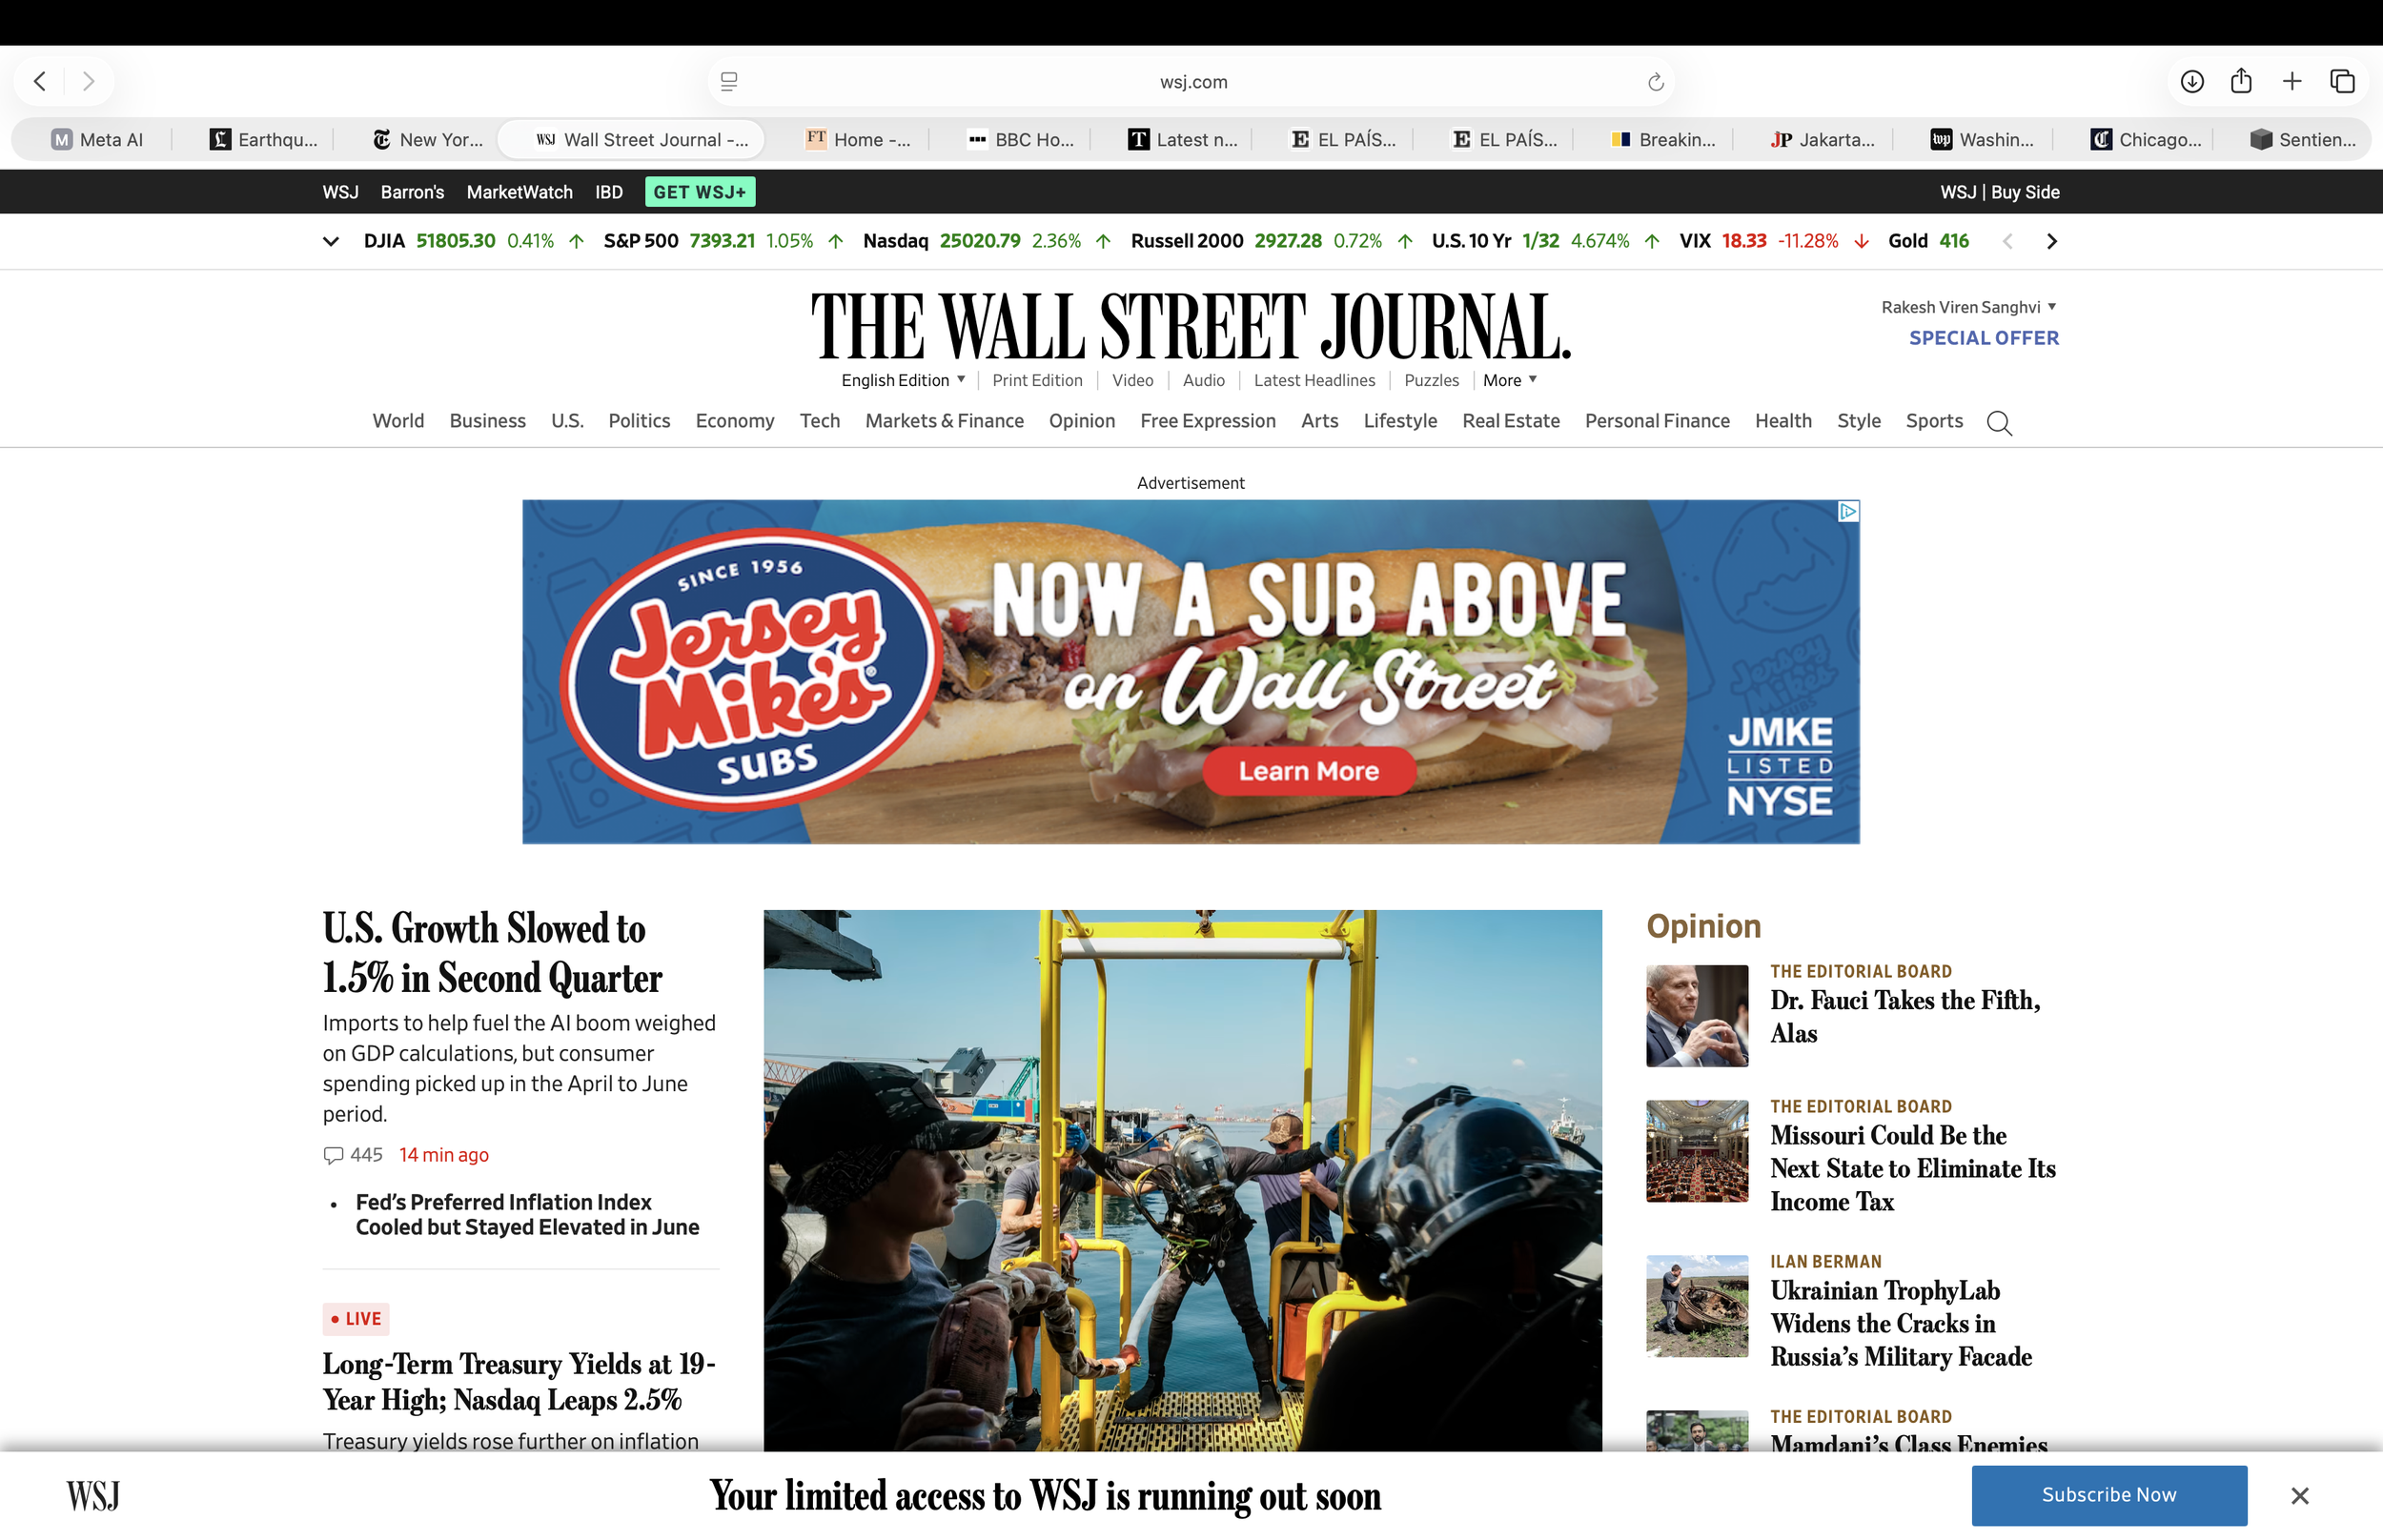Click Subscribe Now in the bottom banner
Image resolution: width=2383 pixels, height=1540 pixels.
click(2109, 1495)
